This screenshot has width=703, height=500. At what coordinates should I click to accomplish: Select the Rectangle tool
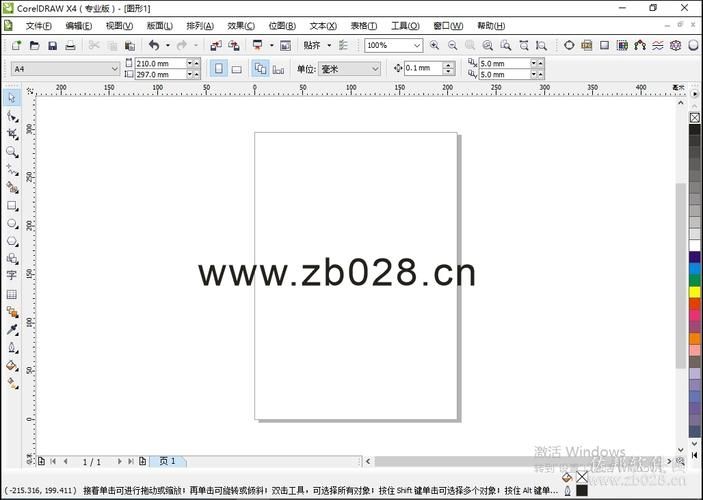pyautogui.click(x=12, y=206)
